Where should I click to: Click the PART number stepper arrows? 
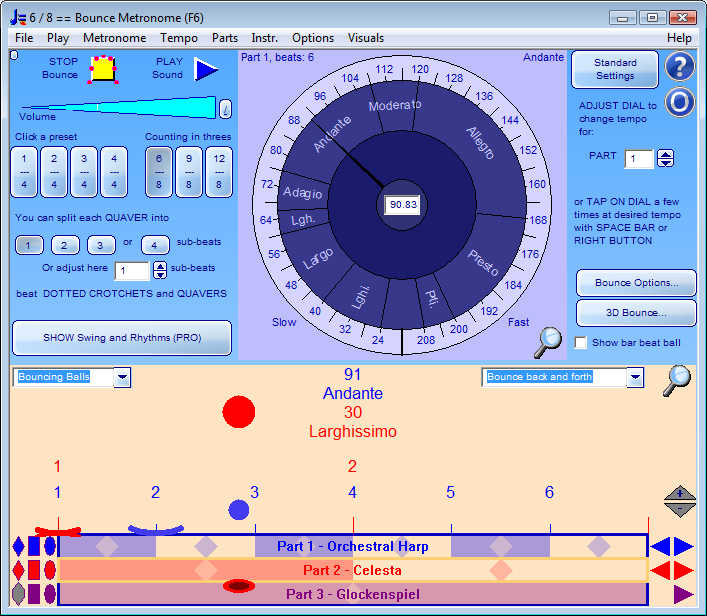(x=666, y=158)
